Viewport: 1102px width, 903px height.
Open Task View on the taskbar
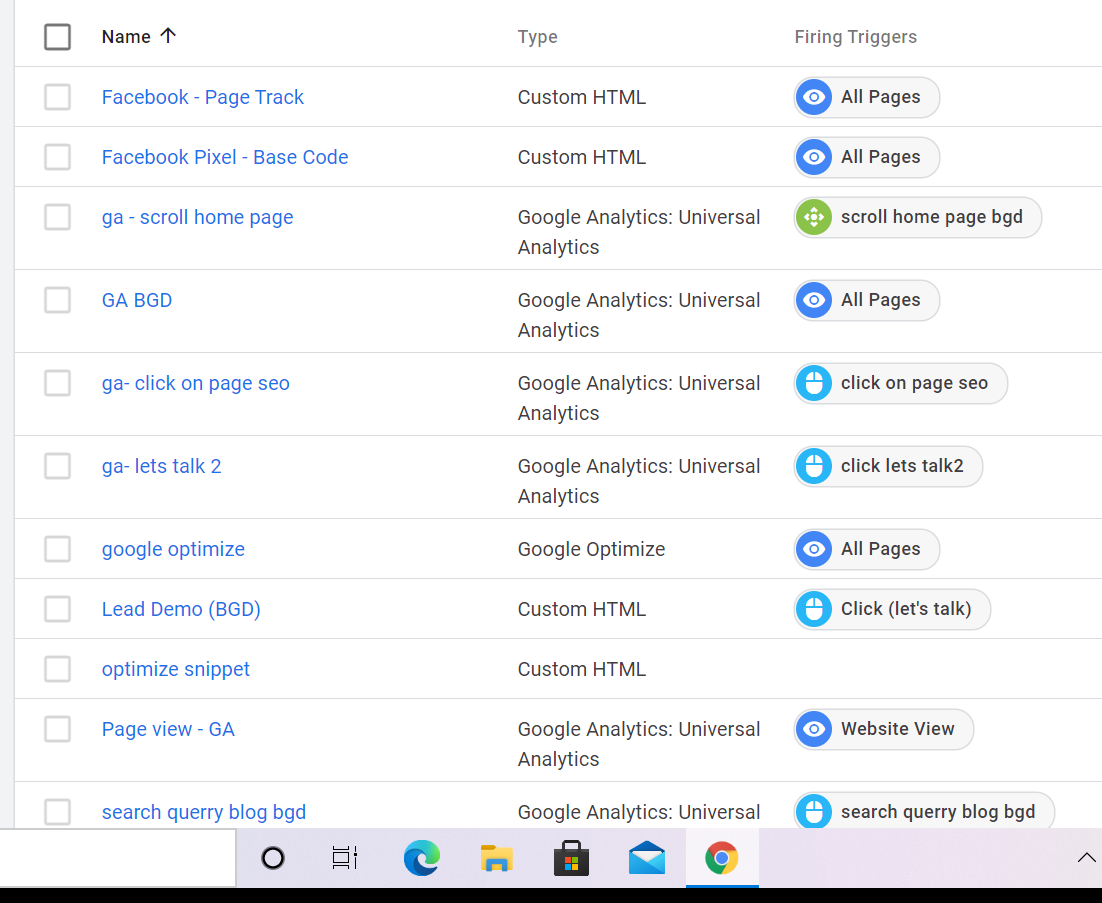[x=345, y=858]
